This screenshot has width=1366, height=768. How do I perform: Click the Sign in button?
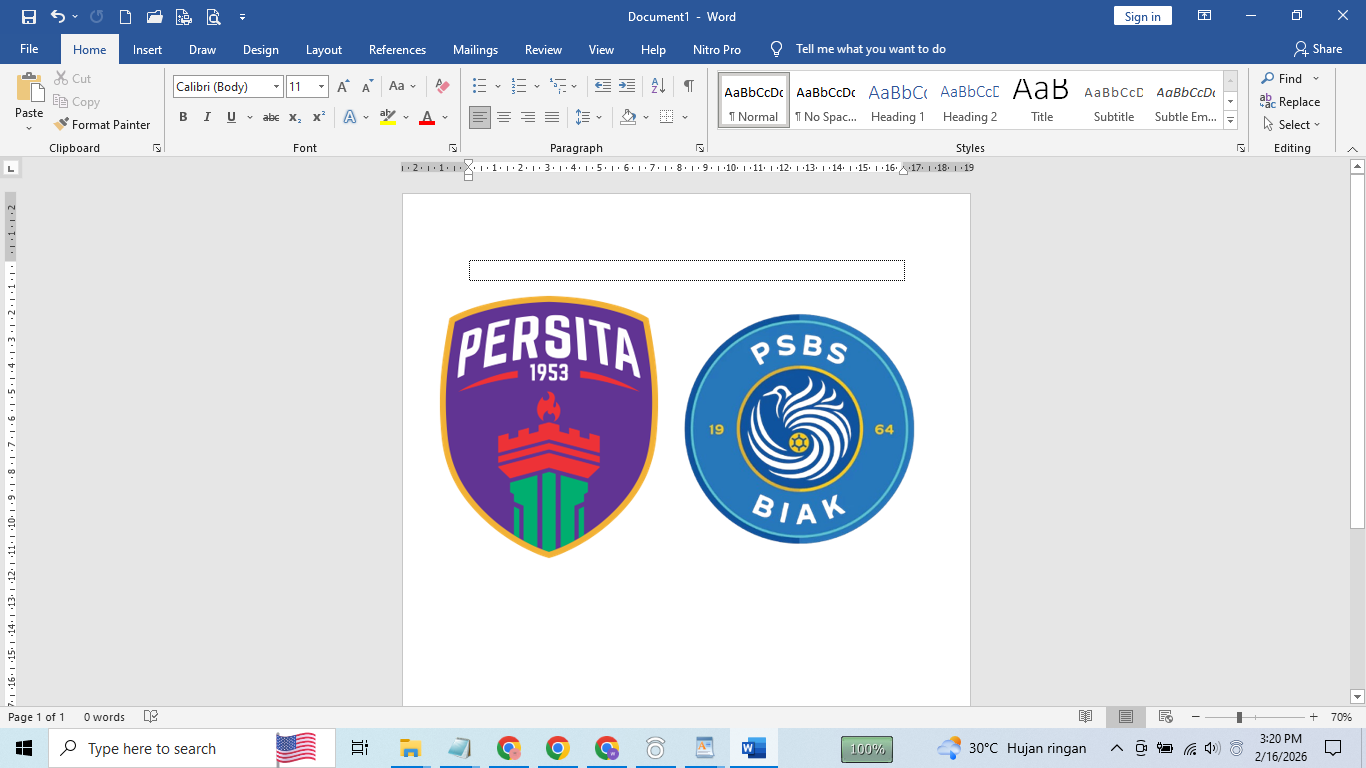click(x=1142, y=16)
